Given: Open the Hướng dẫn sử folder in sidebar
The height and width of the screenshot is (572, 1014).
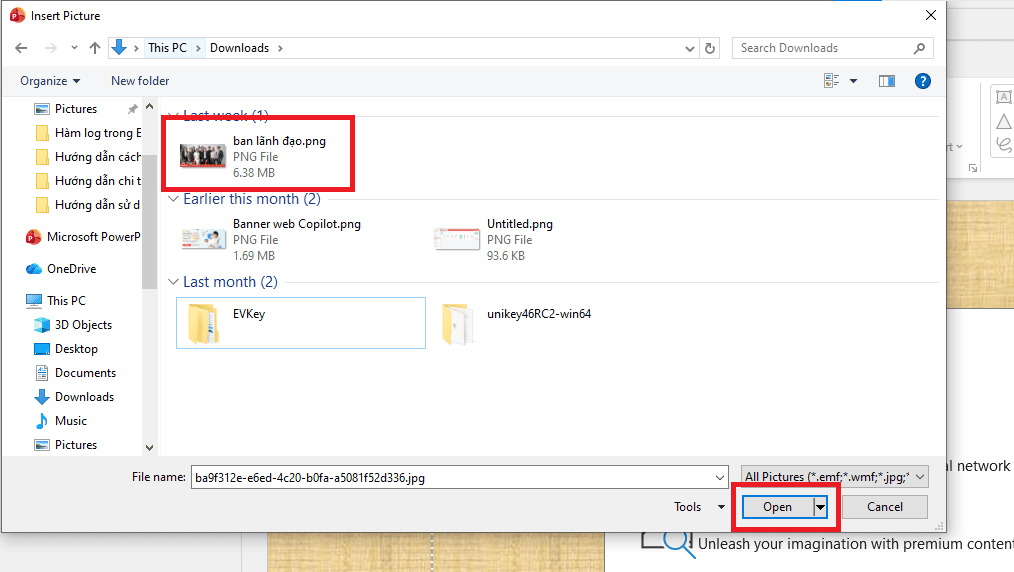Looking at the screenshot, I should click(88, 205).
